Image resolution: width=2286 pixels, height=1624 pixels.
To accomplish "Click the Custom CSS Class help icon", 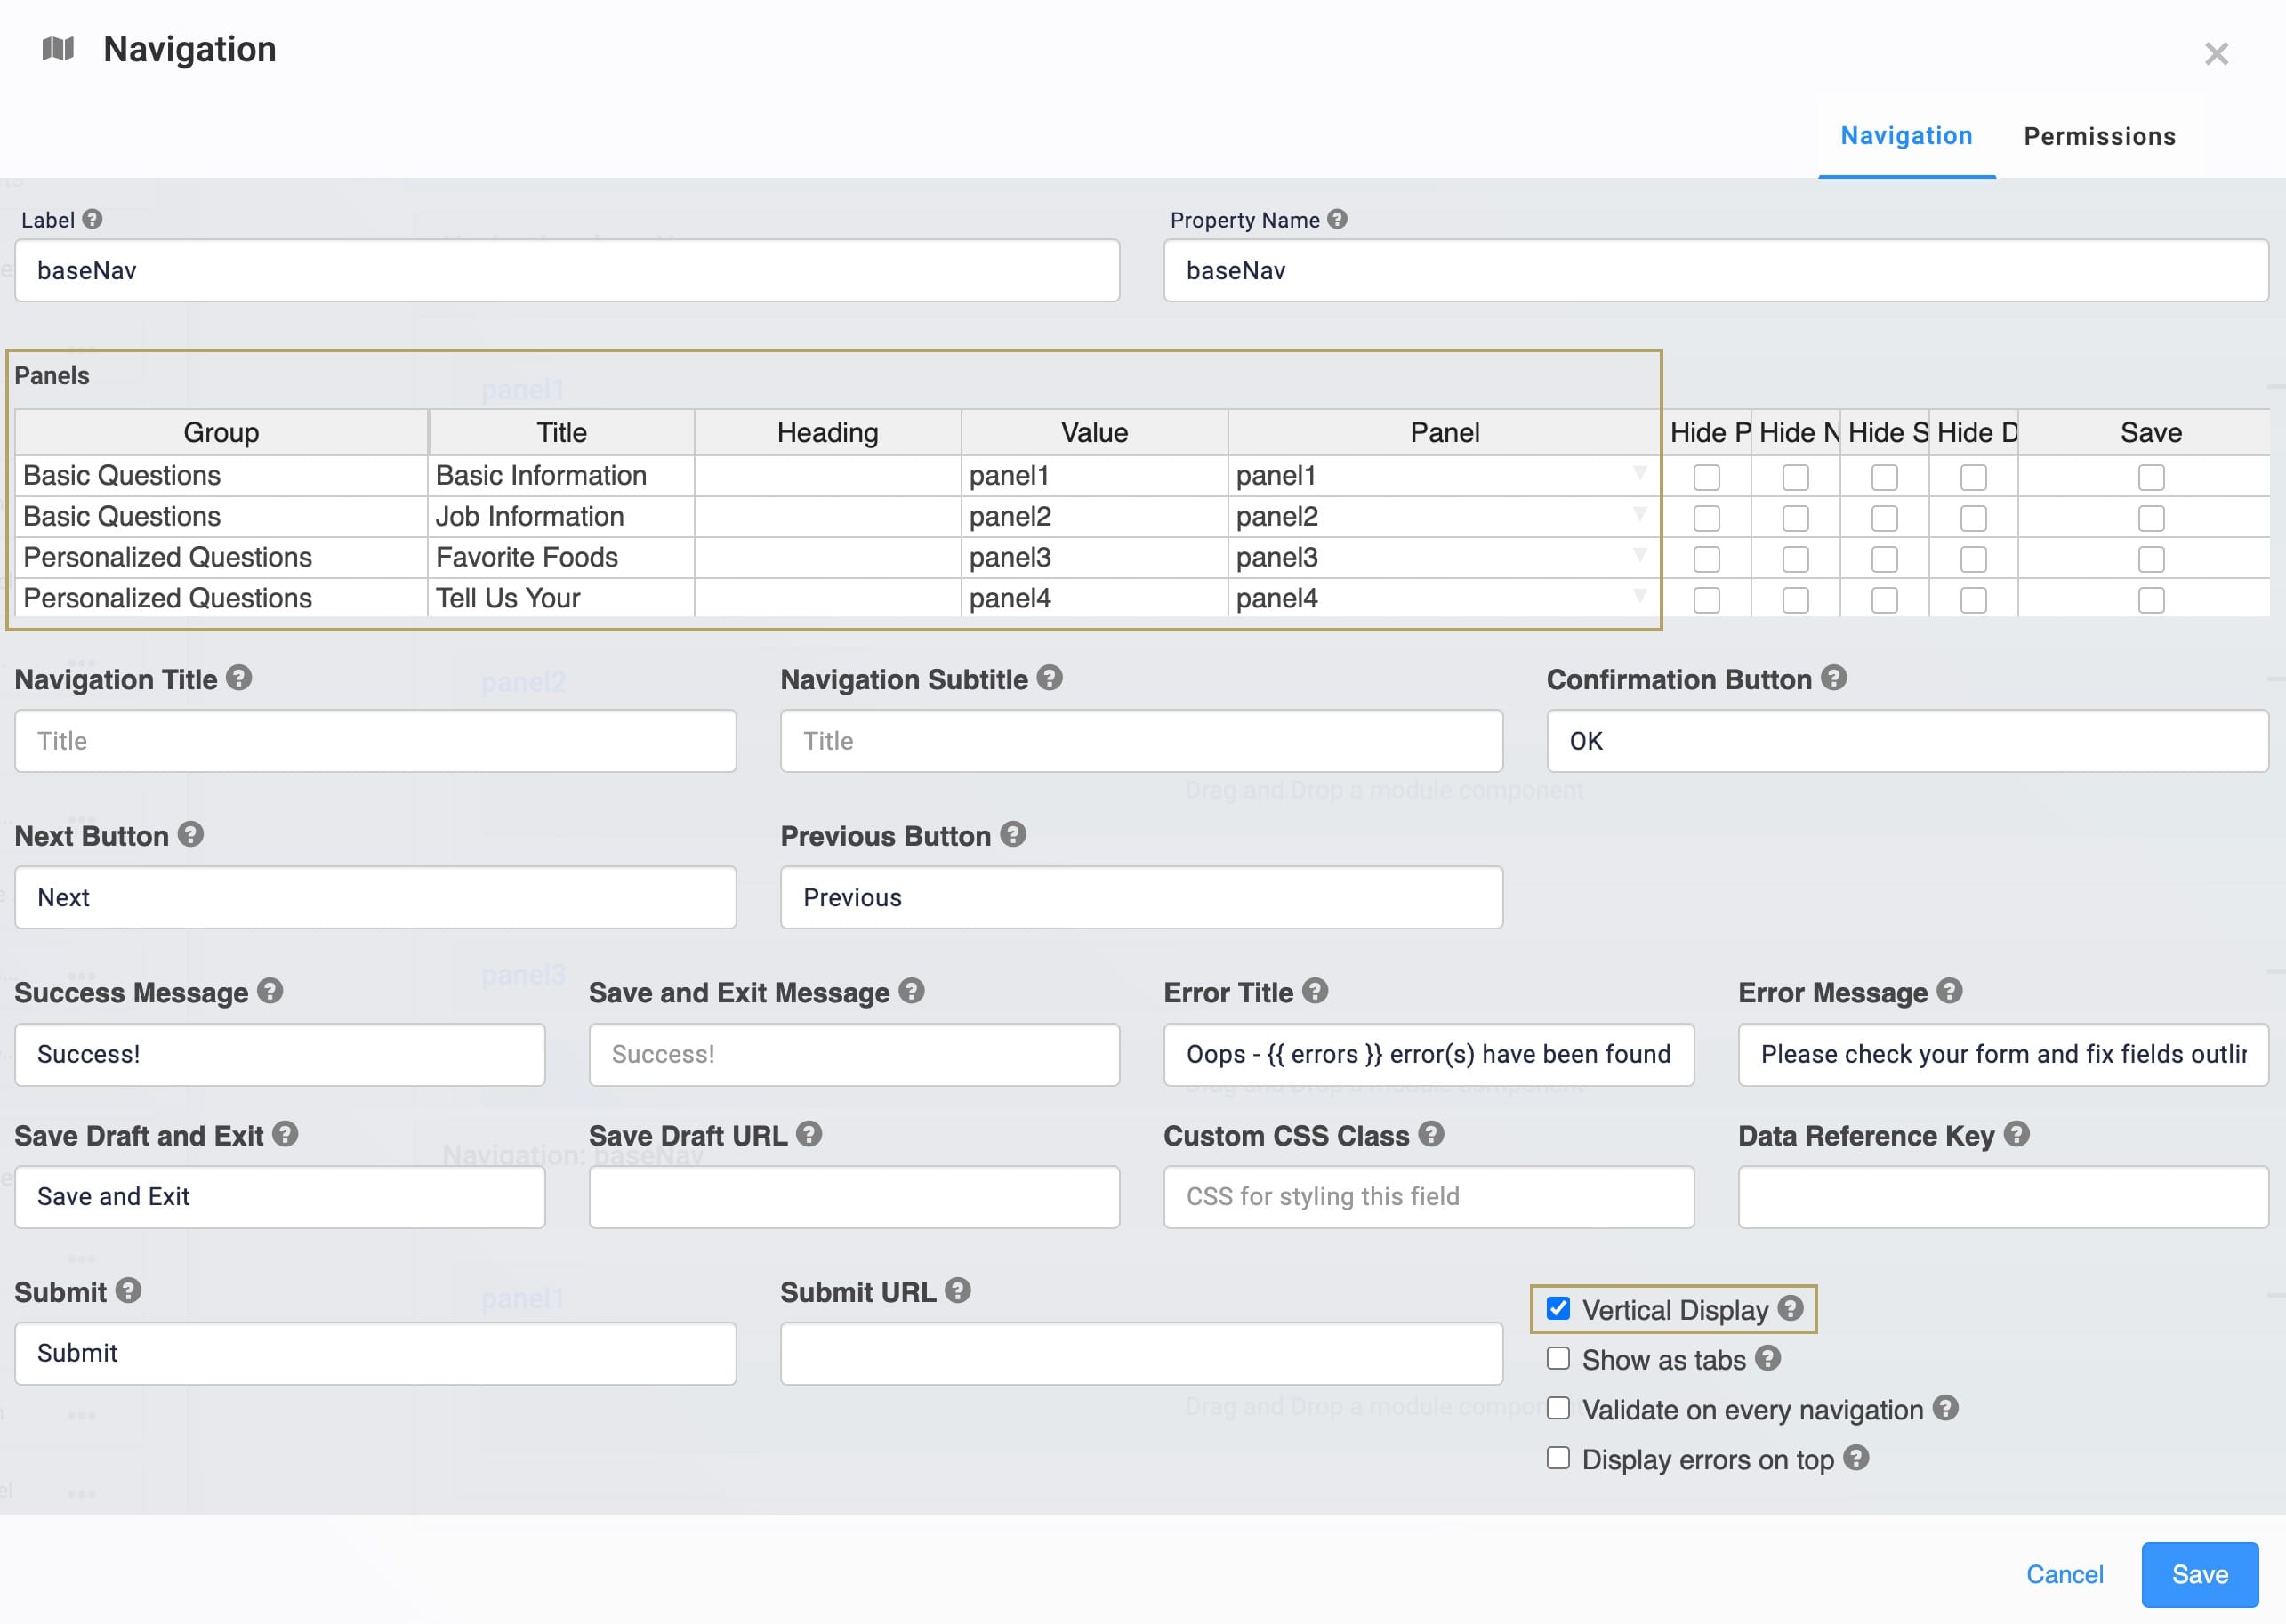I will click(1431, 1134).
